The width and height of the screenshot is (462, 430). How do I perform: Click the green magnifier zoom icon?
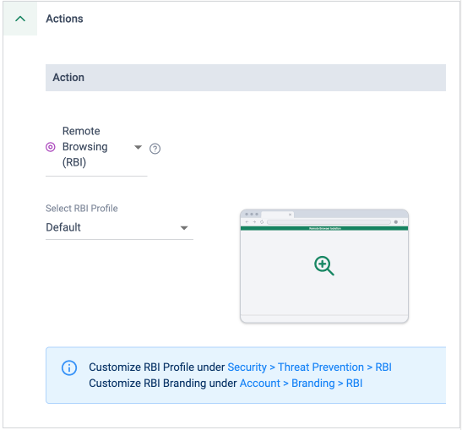pos(324,266)
